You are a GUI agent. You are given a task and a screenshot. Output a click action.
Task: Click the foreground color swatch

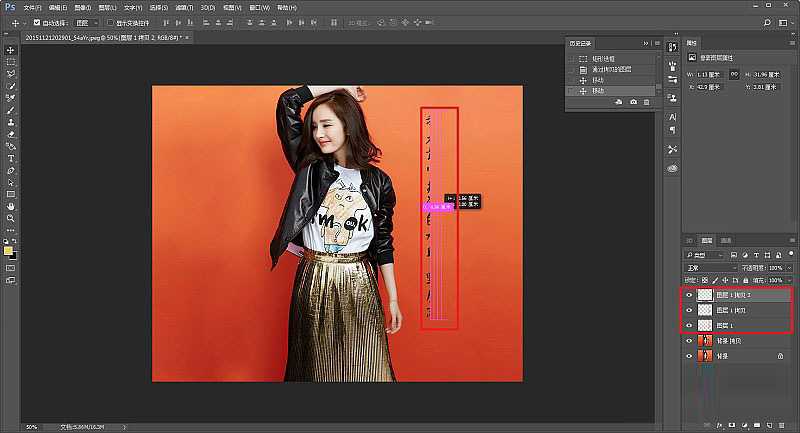8,250
